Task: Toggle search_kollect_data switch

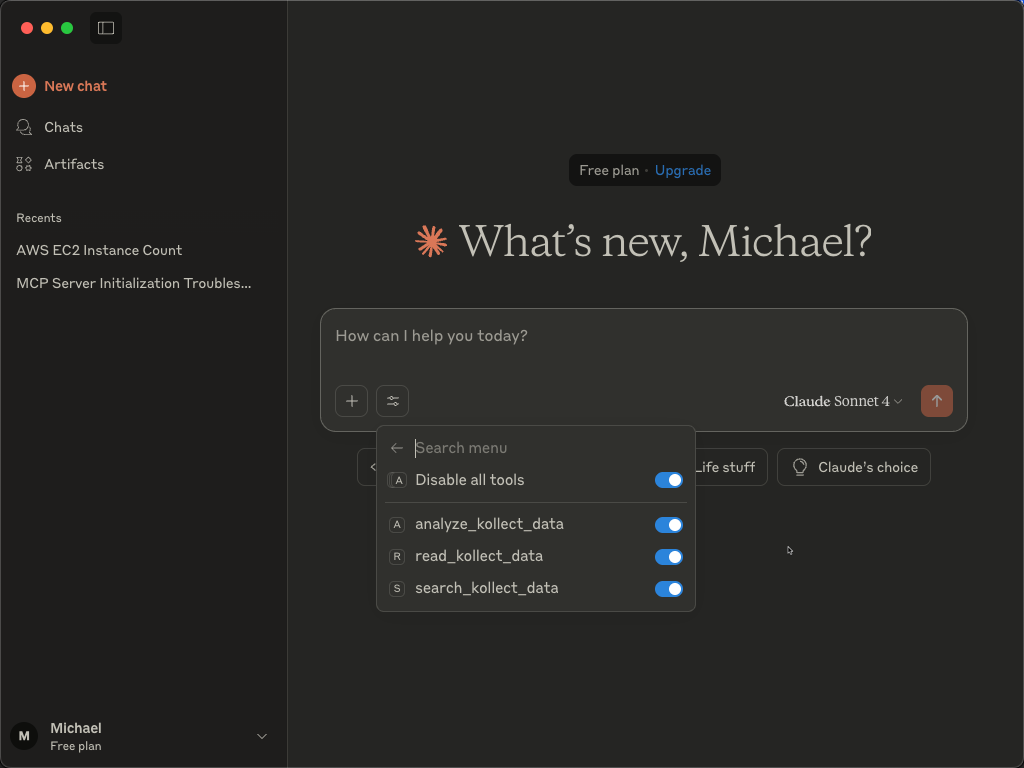Action: coord(669,588)
